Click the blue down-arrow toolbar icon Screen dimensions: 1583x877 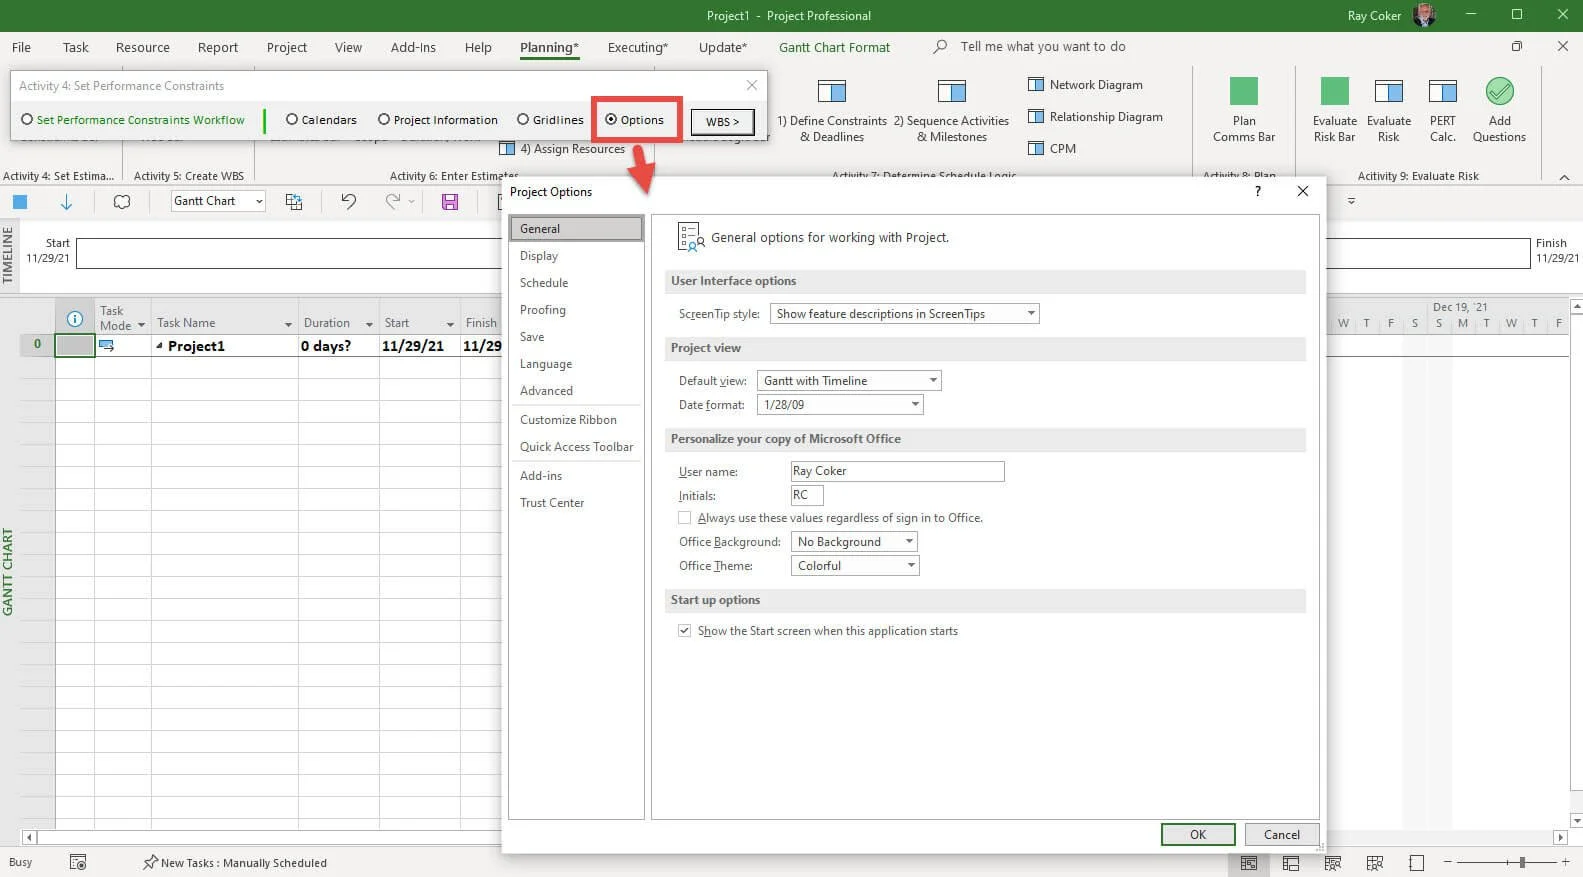coord(66,201)
